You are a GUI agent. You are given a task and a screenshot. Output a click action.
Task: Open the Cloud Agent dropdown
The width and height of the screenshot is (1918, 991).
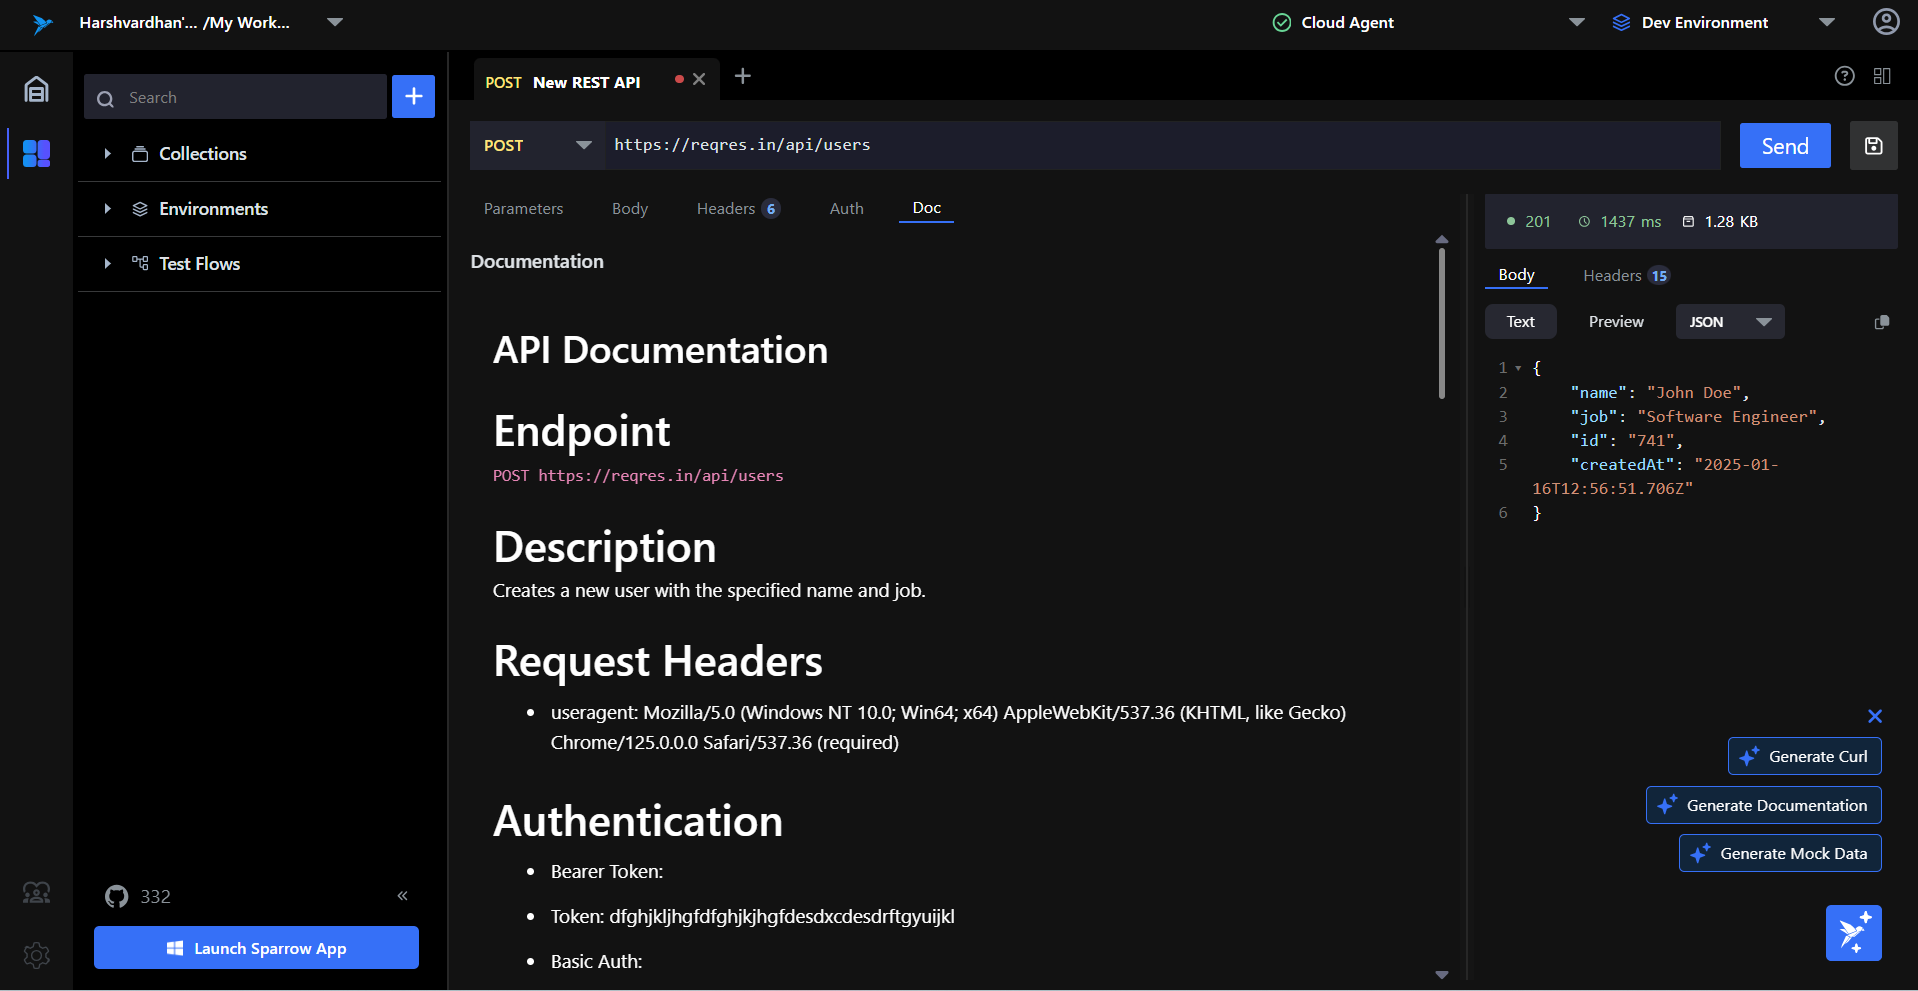pos(1576,22)
